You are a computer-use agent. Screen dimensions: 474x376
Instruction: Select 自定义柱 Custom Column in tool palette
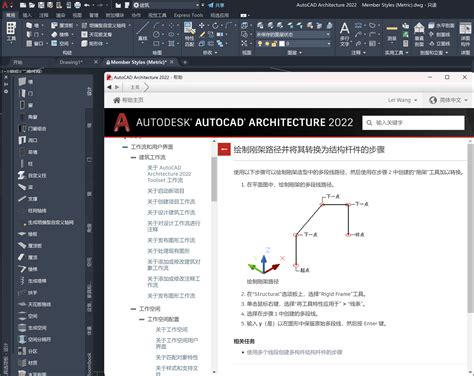(32, 175)
